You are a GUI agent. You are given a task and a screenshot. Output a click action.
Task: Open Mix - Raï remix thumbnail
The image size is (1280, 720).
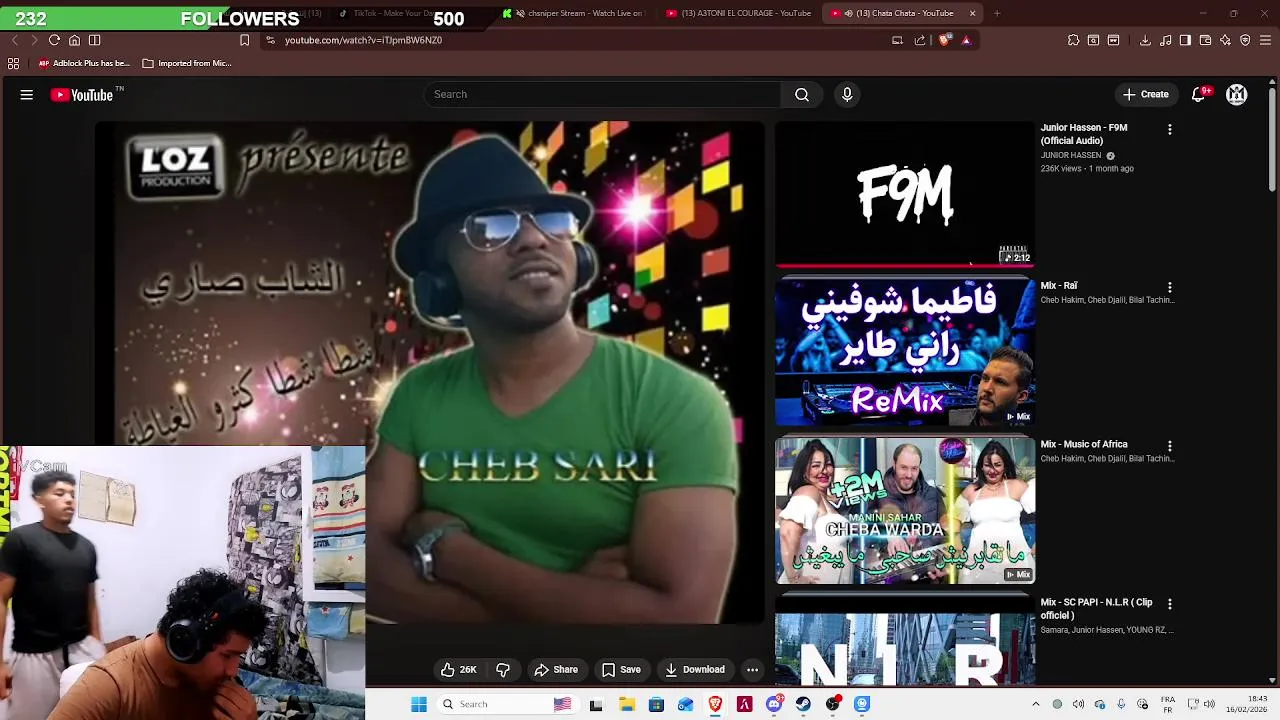pyautogui.click(x=905, y=352)
